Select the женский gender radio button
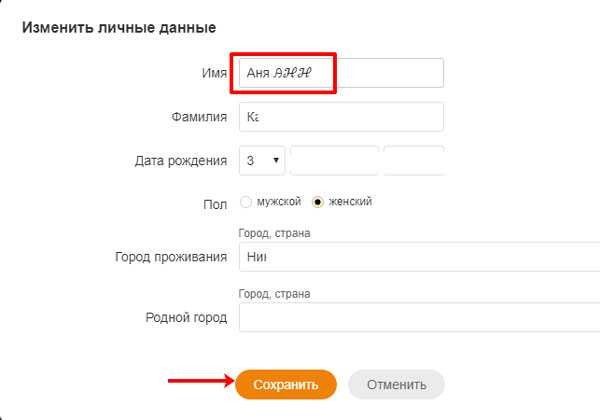This screenshot has height=420, width=600. (318, 202)
